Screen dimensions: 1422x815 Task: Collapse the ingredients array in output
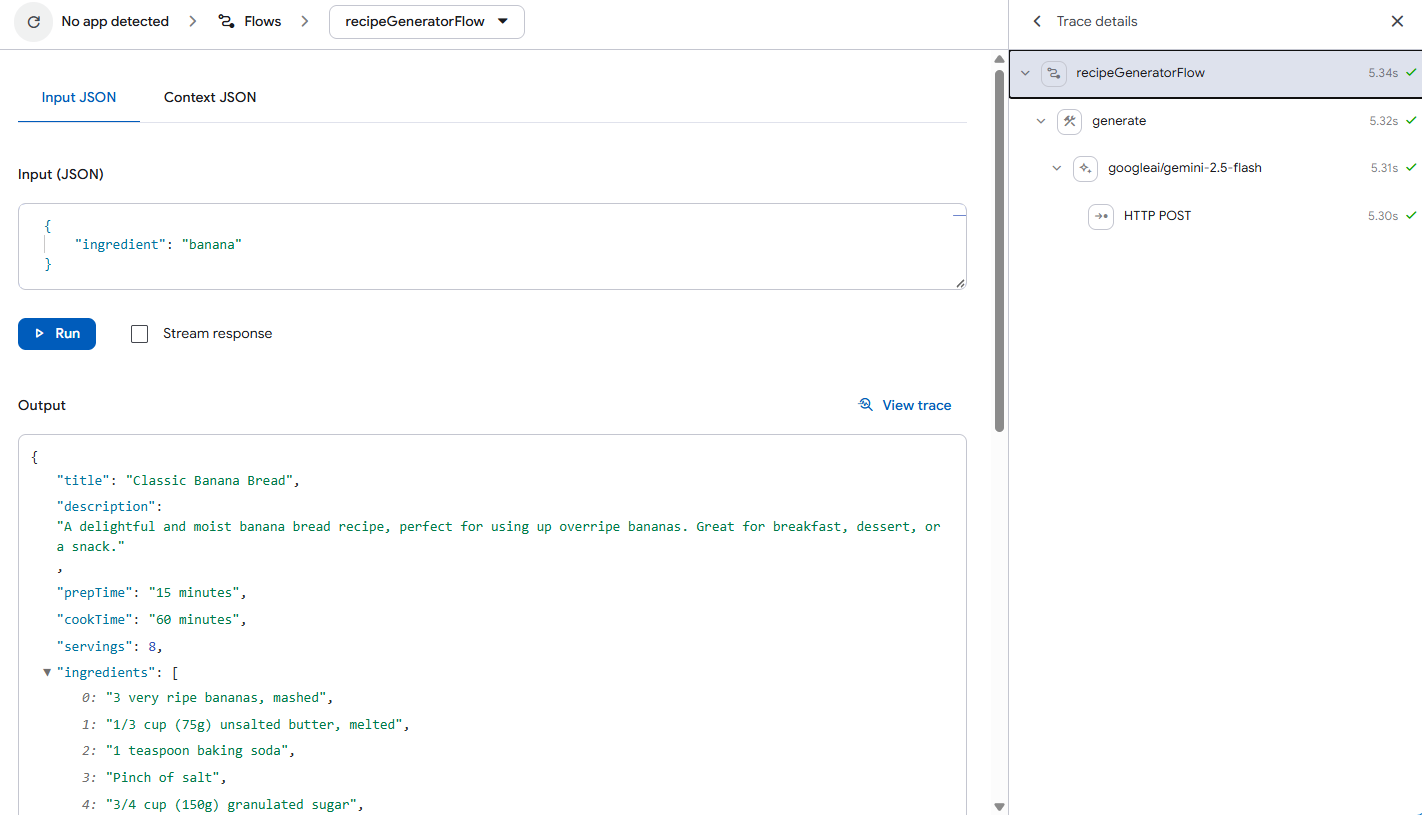point(47,673)
